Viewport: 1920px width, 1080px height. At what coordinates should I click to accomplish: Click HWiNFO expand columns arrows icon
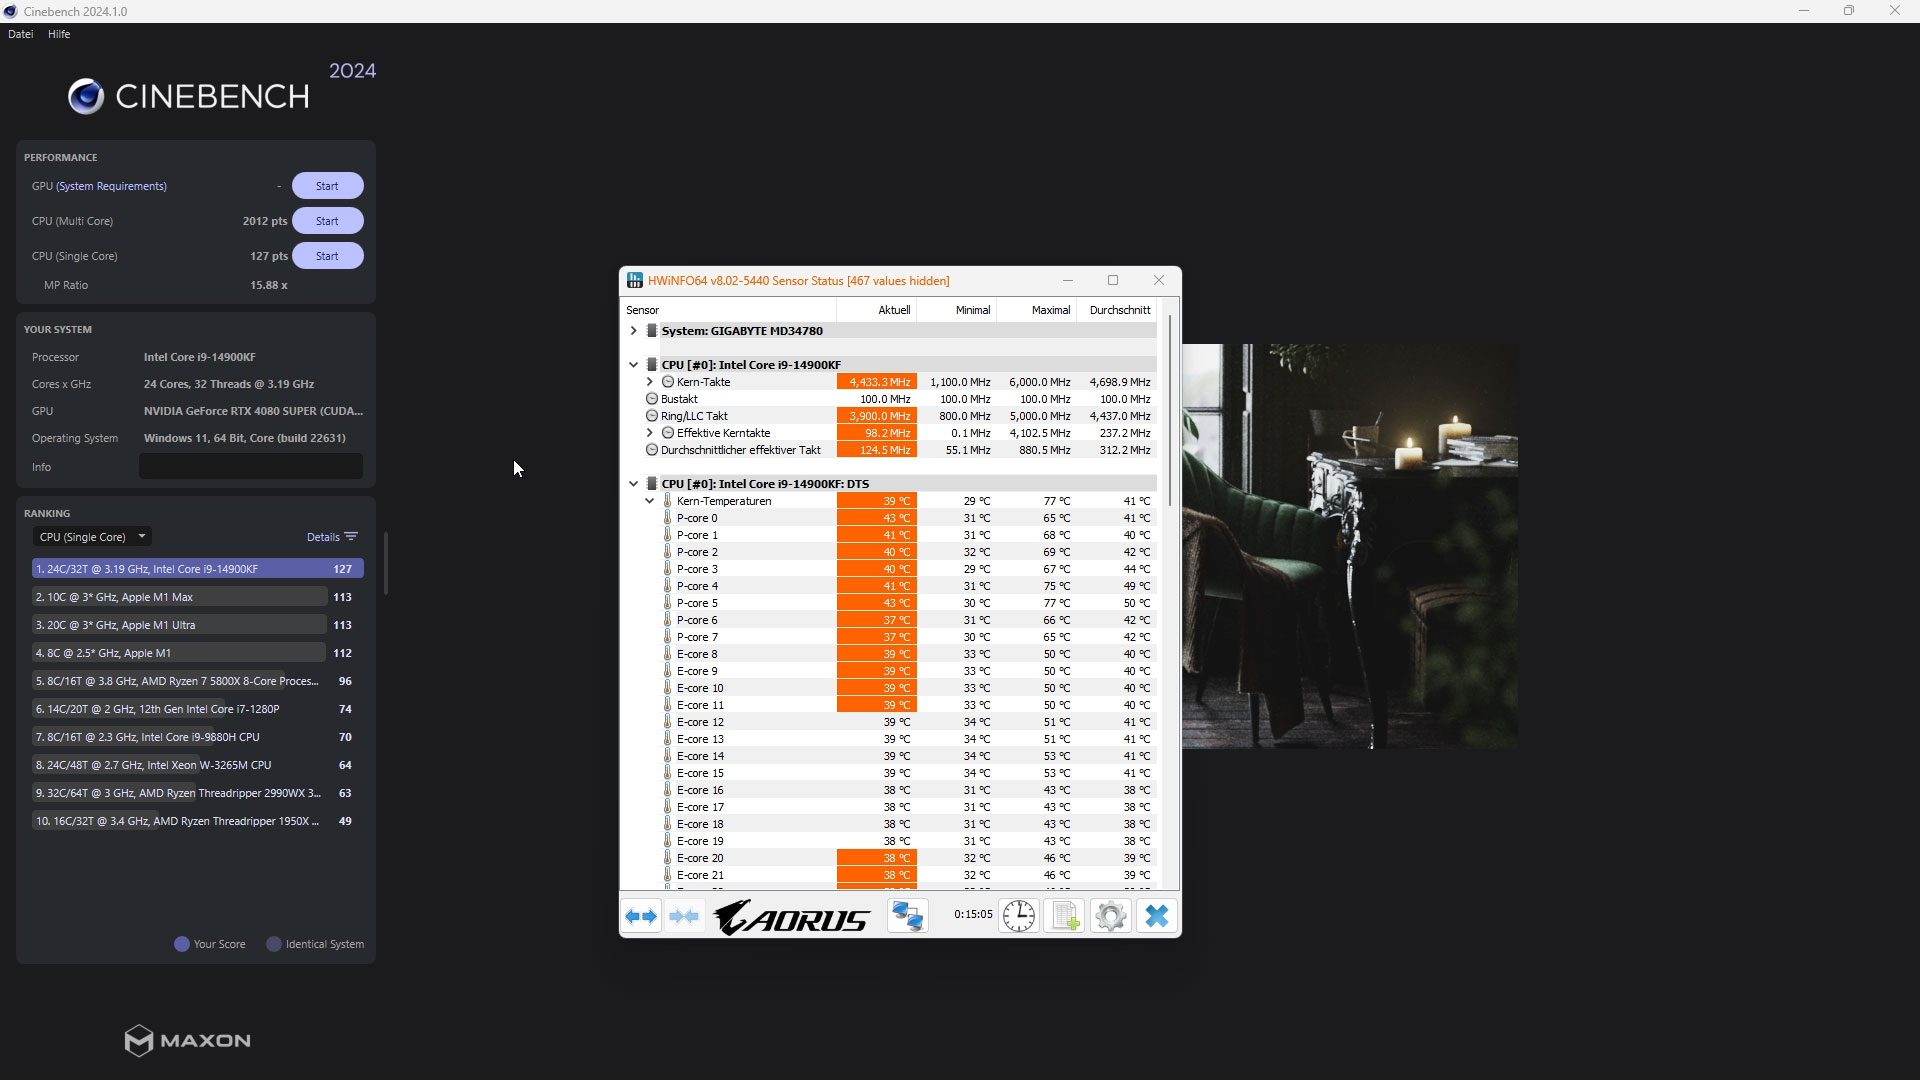[x=641, y=916]
